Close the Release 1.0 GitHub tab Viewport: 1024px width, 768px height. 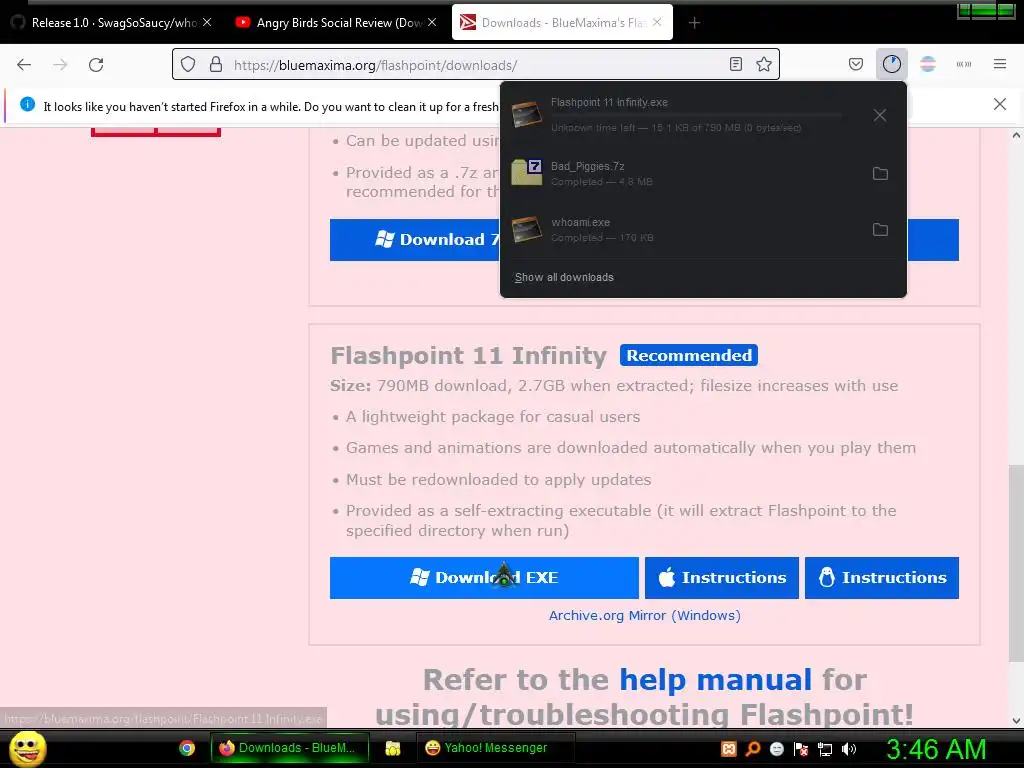click(207, 23)
